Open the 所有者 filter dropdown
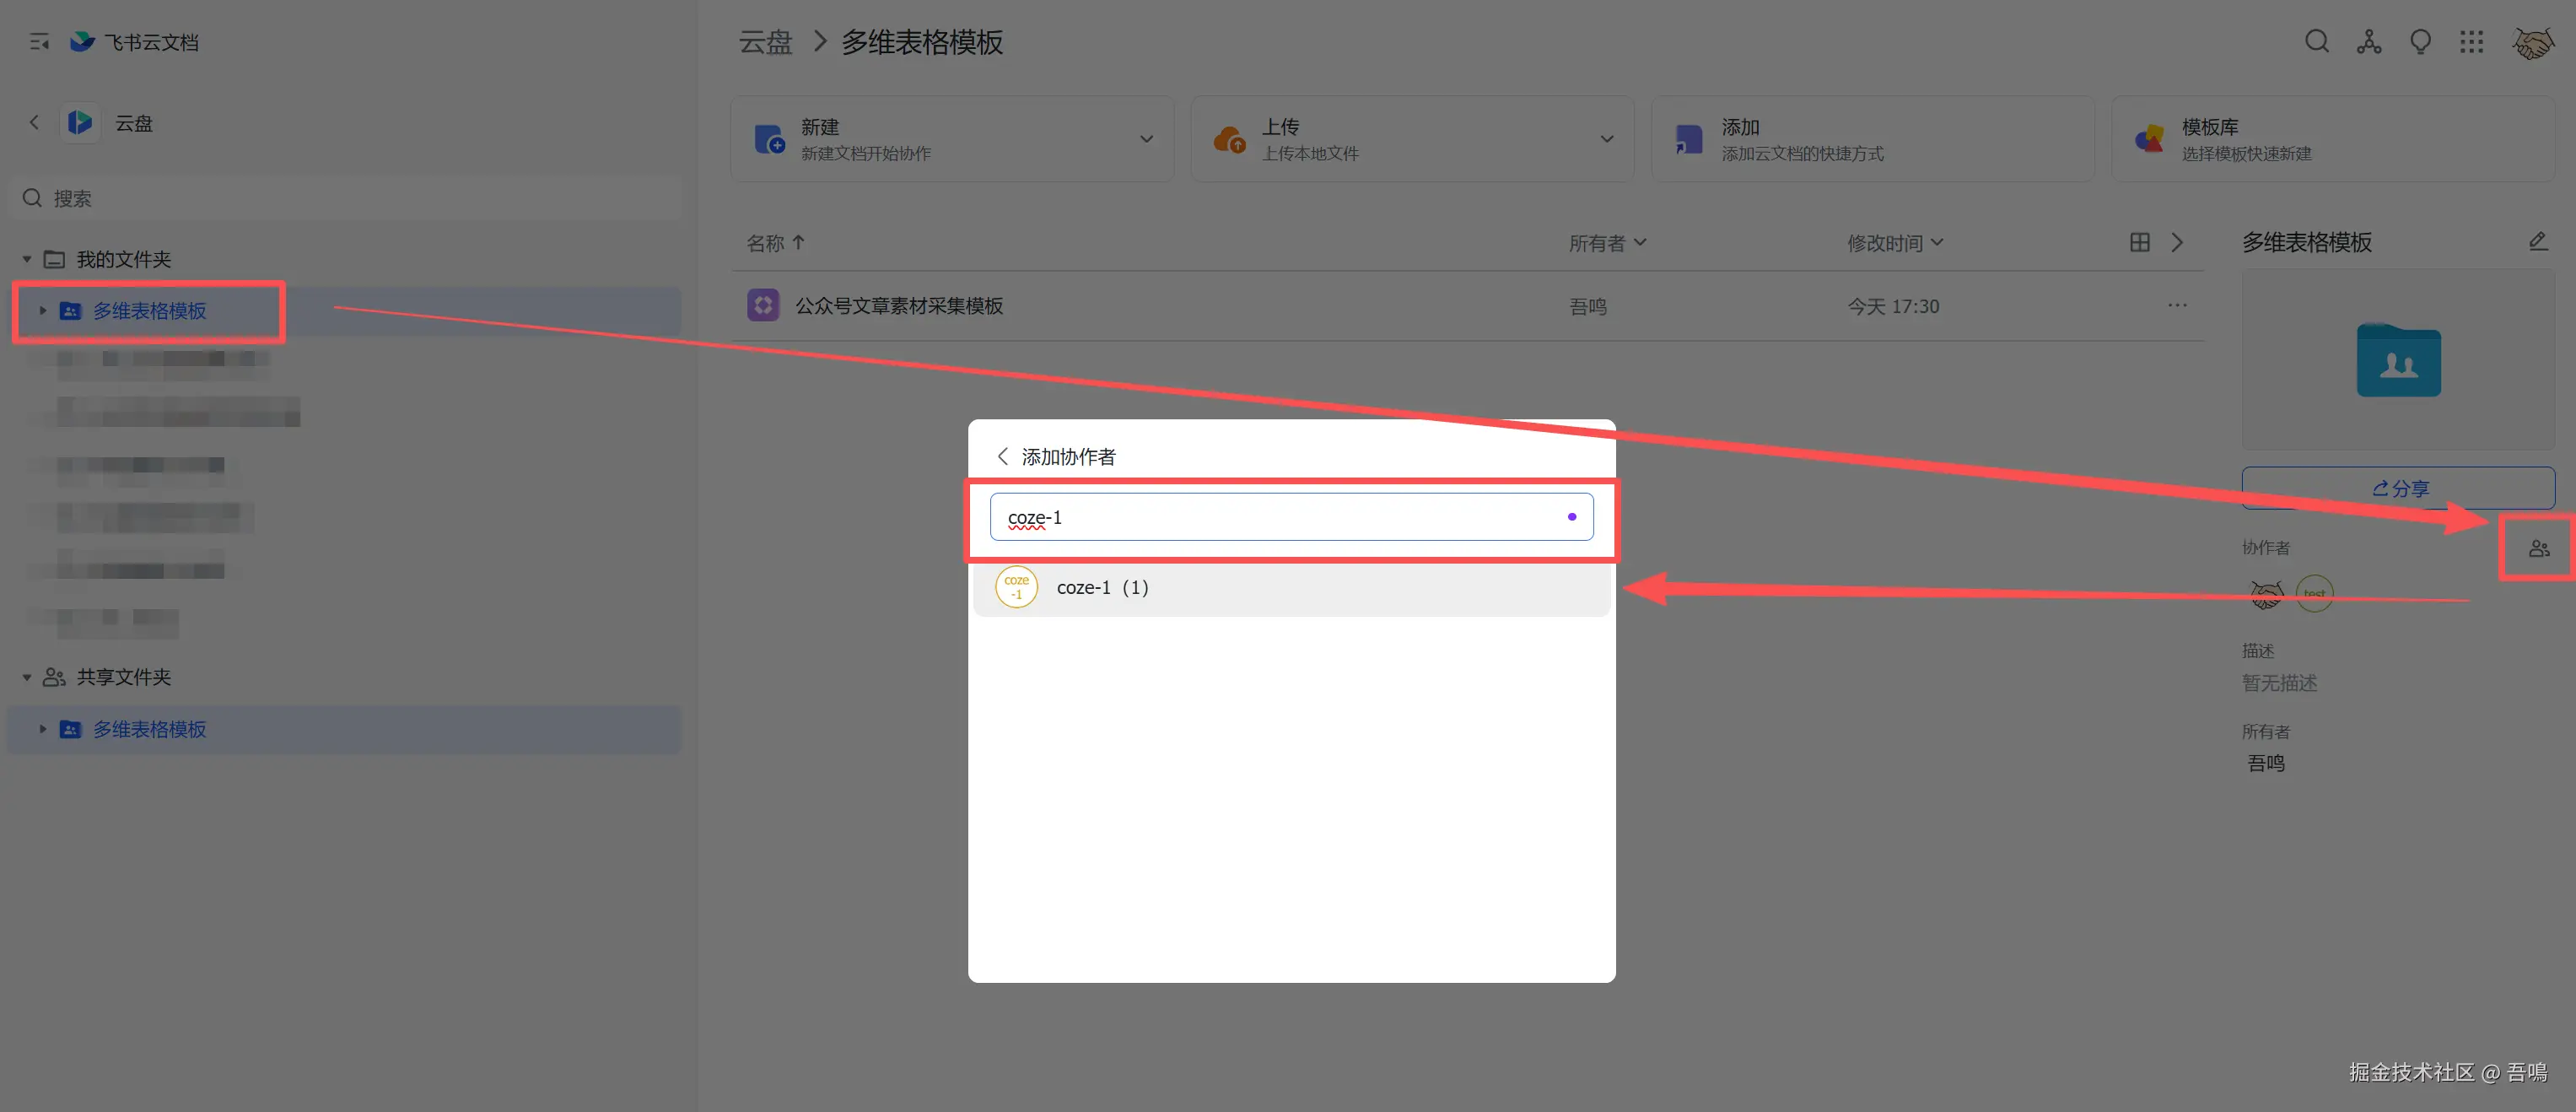Viewport: 2576px width, 1112px height. 1606,243
